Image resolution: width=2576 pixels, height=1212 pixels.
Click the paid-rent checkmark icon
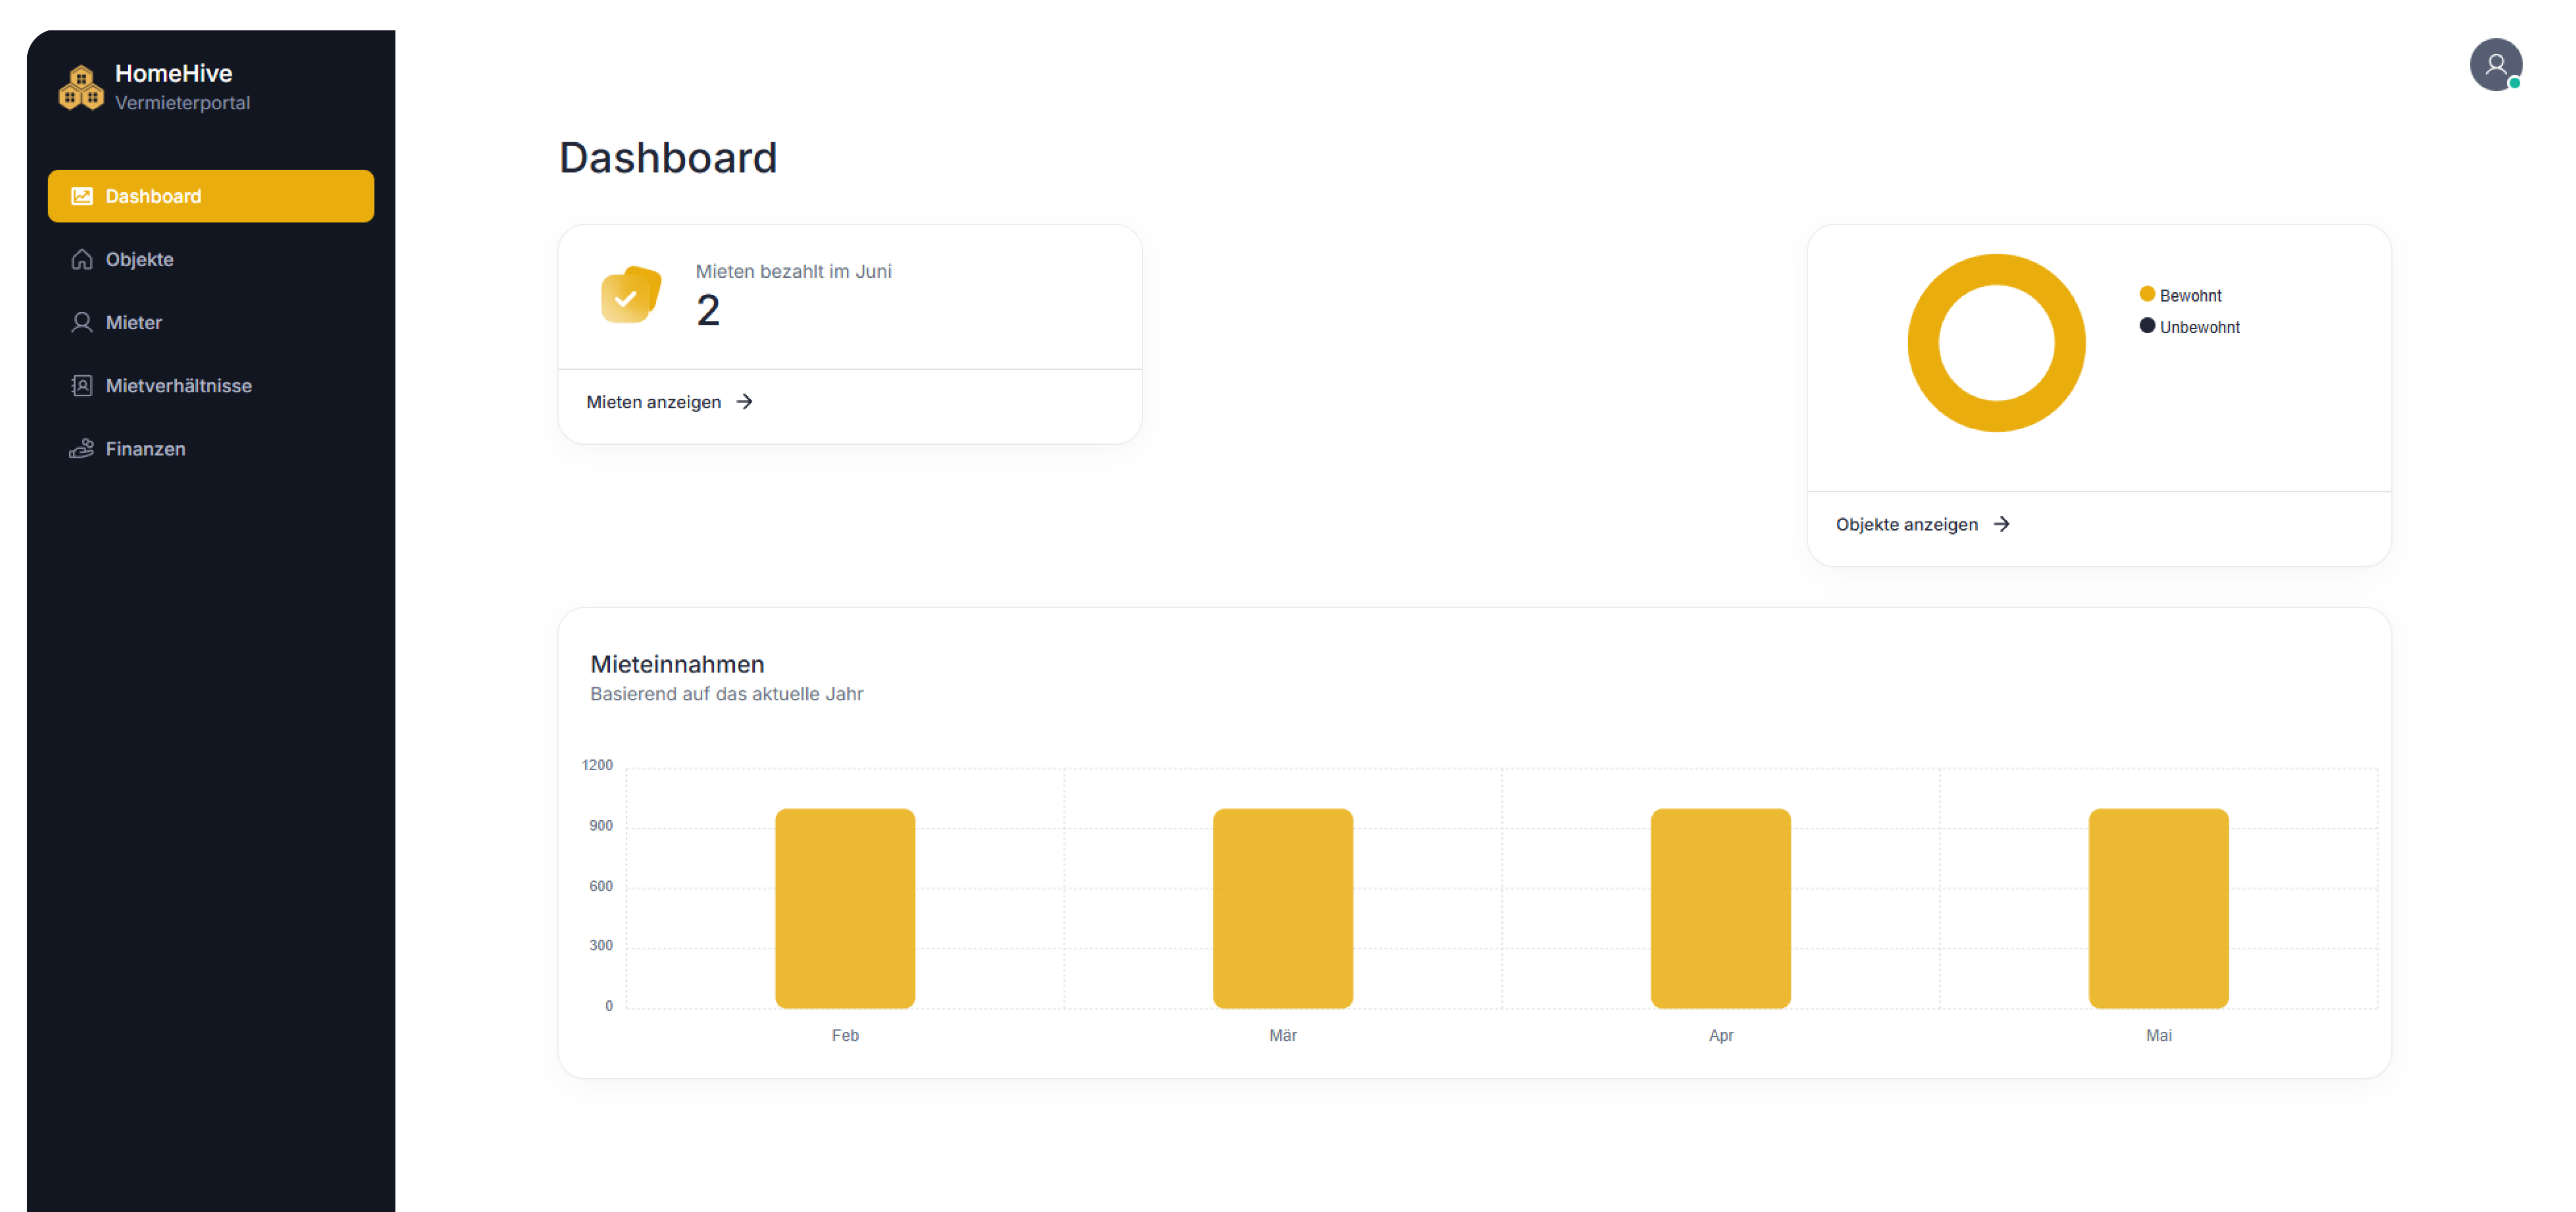[629, 296]
